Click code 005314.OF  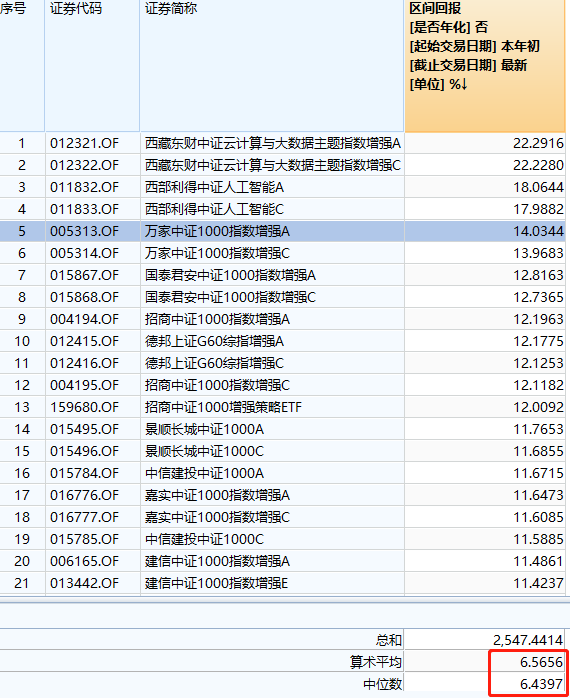[84, 253]
